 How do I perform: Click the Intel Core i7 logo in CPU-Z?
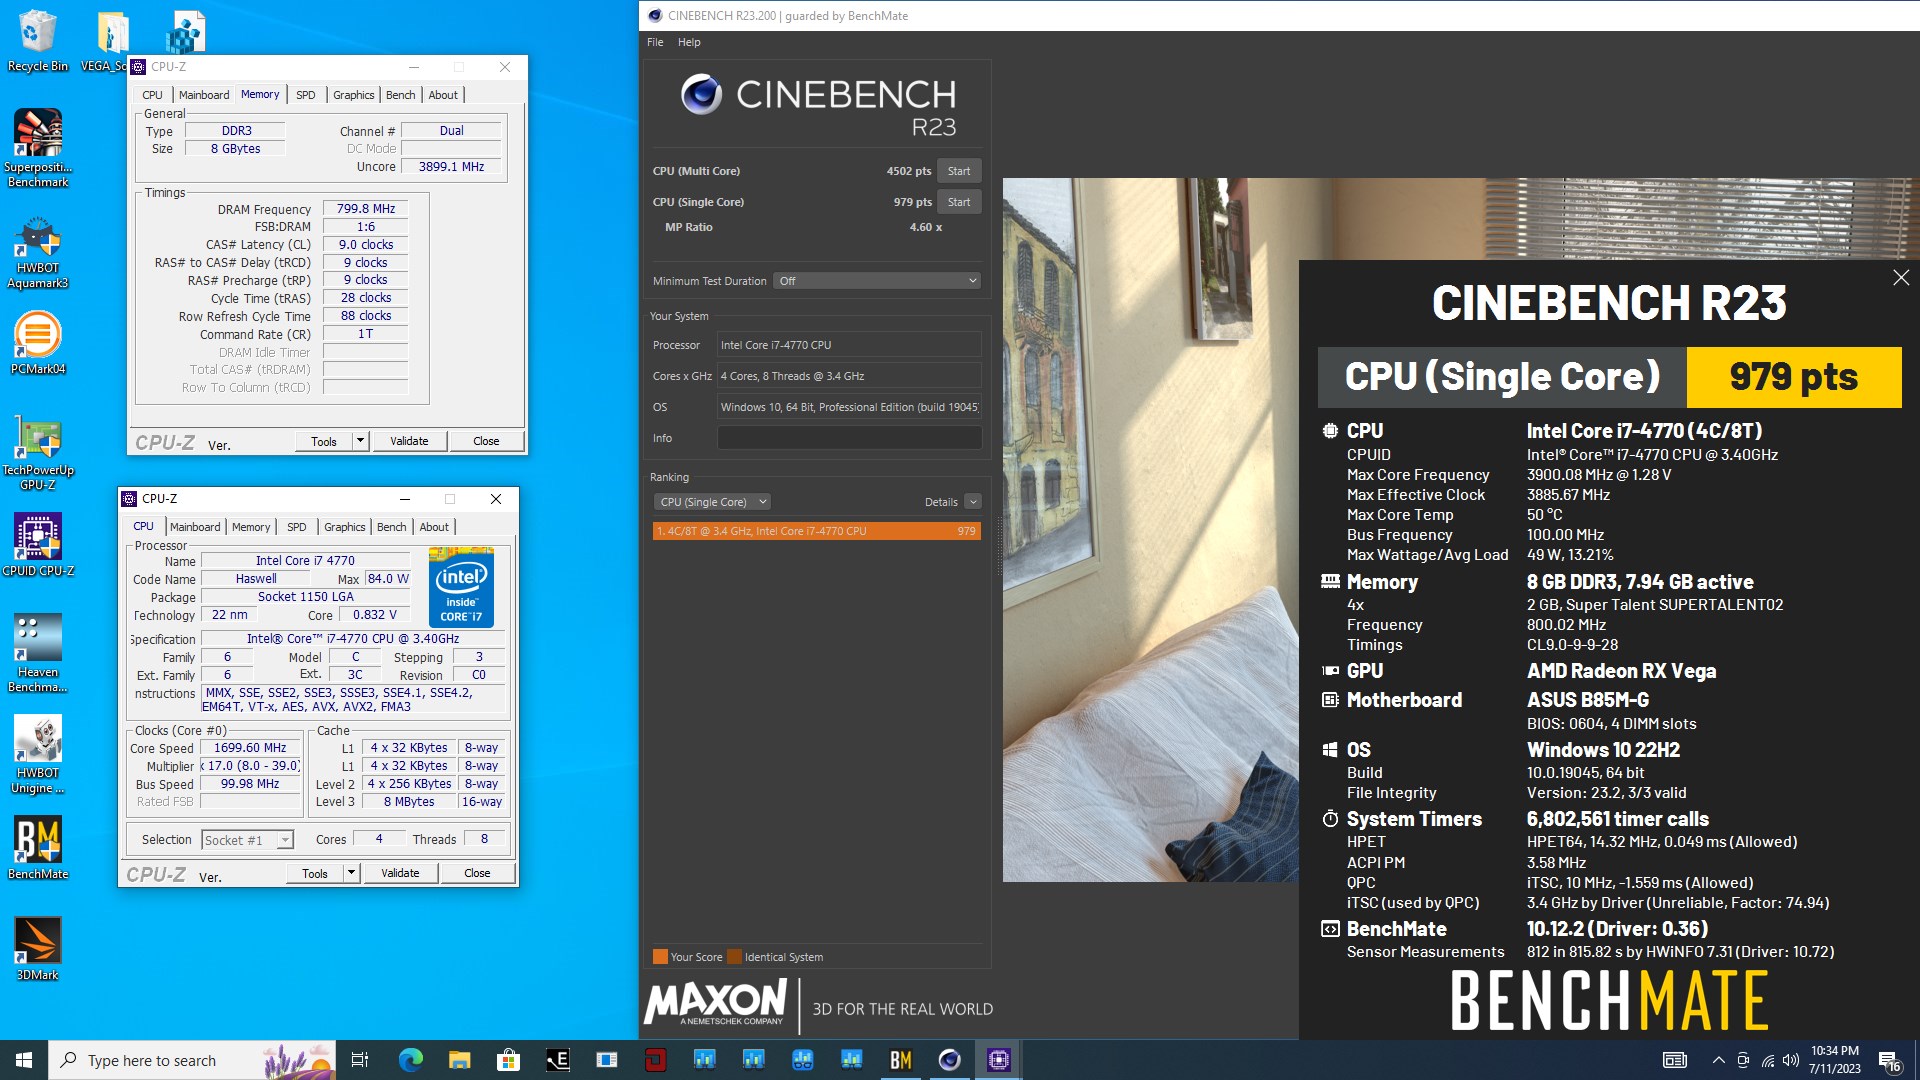[461, 587]
